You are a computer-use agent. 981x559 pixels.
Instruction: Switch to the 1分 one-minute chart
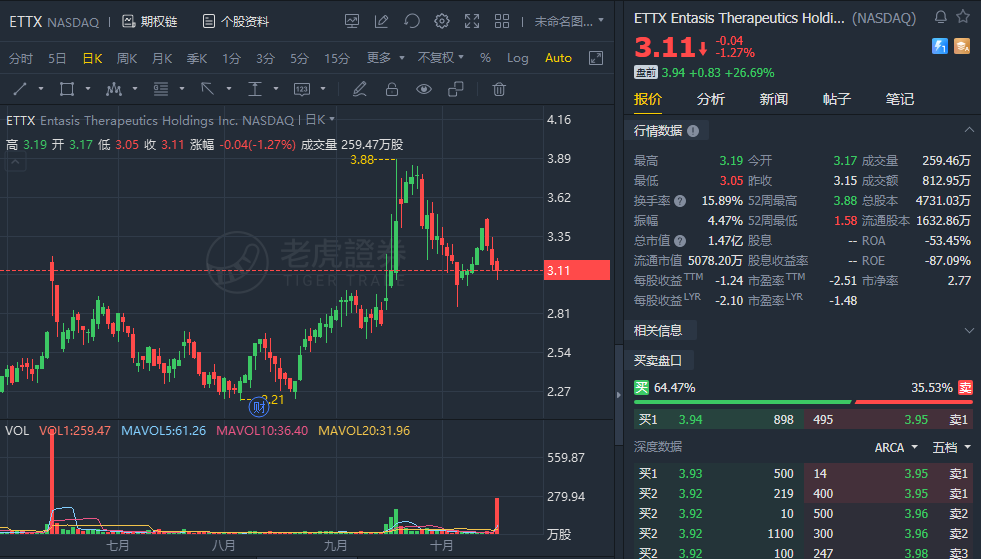click(231, 58)
